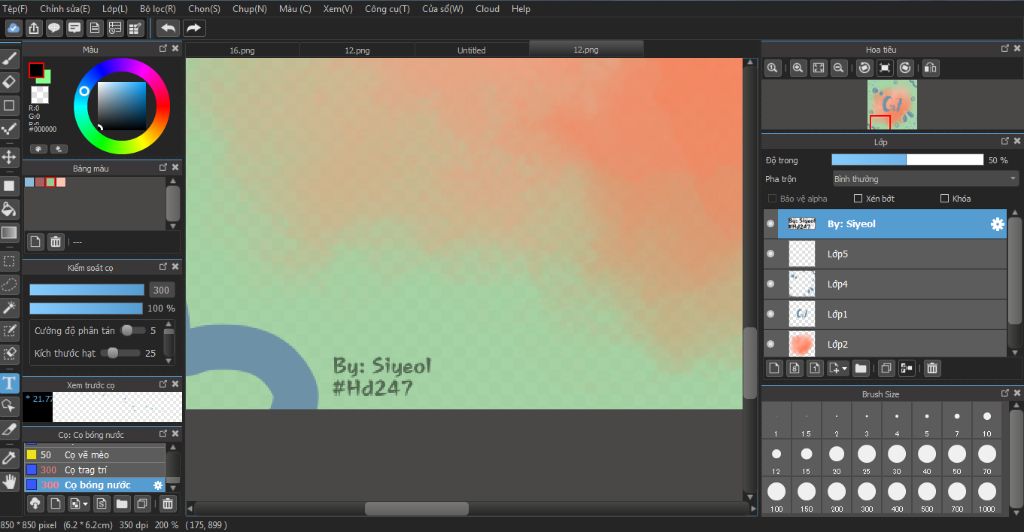Viewport: 1024px width, 532px height.
Task: Open settings gear of Cọ bóng nước brush
Action: (157, 486)
